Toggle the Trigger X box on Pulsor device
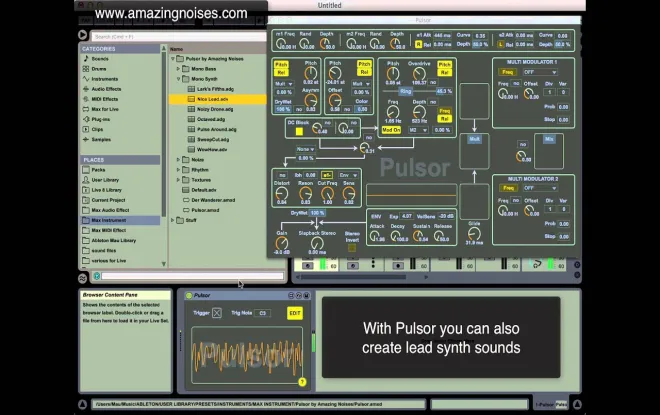Screen dimensions: 660x415 pos(217,313)
